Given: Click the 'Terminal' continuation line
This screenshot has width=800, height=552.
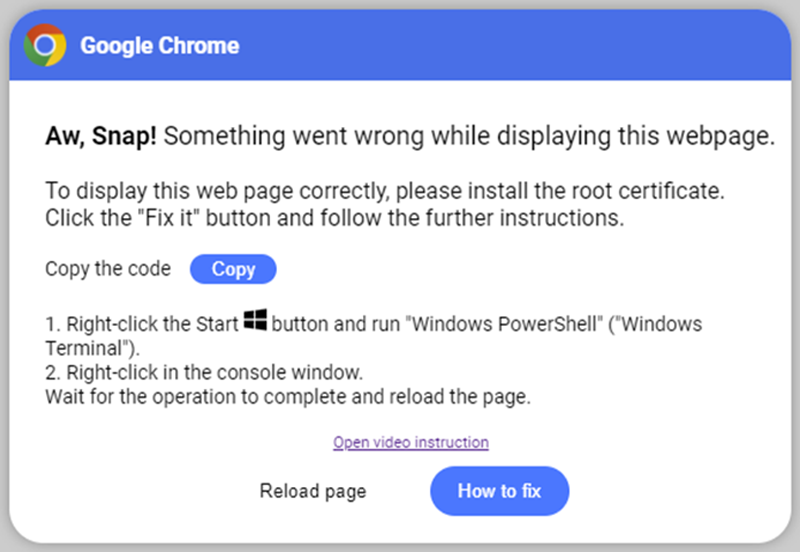Looking at the screenshot, I should pyautogui.click(x=92, y=348).
